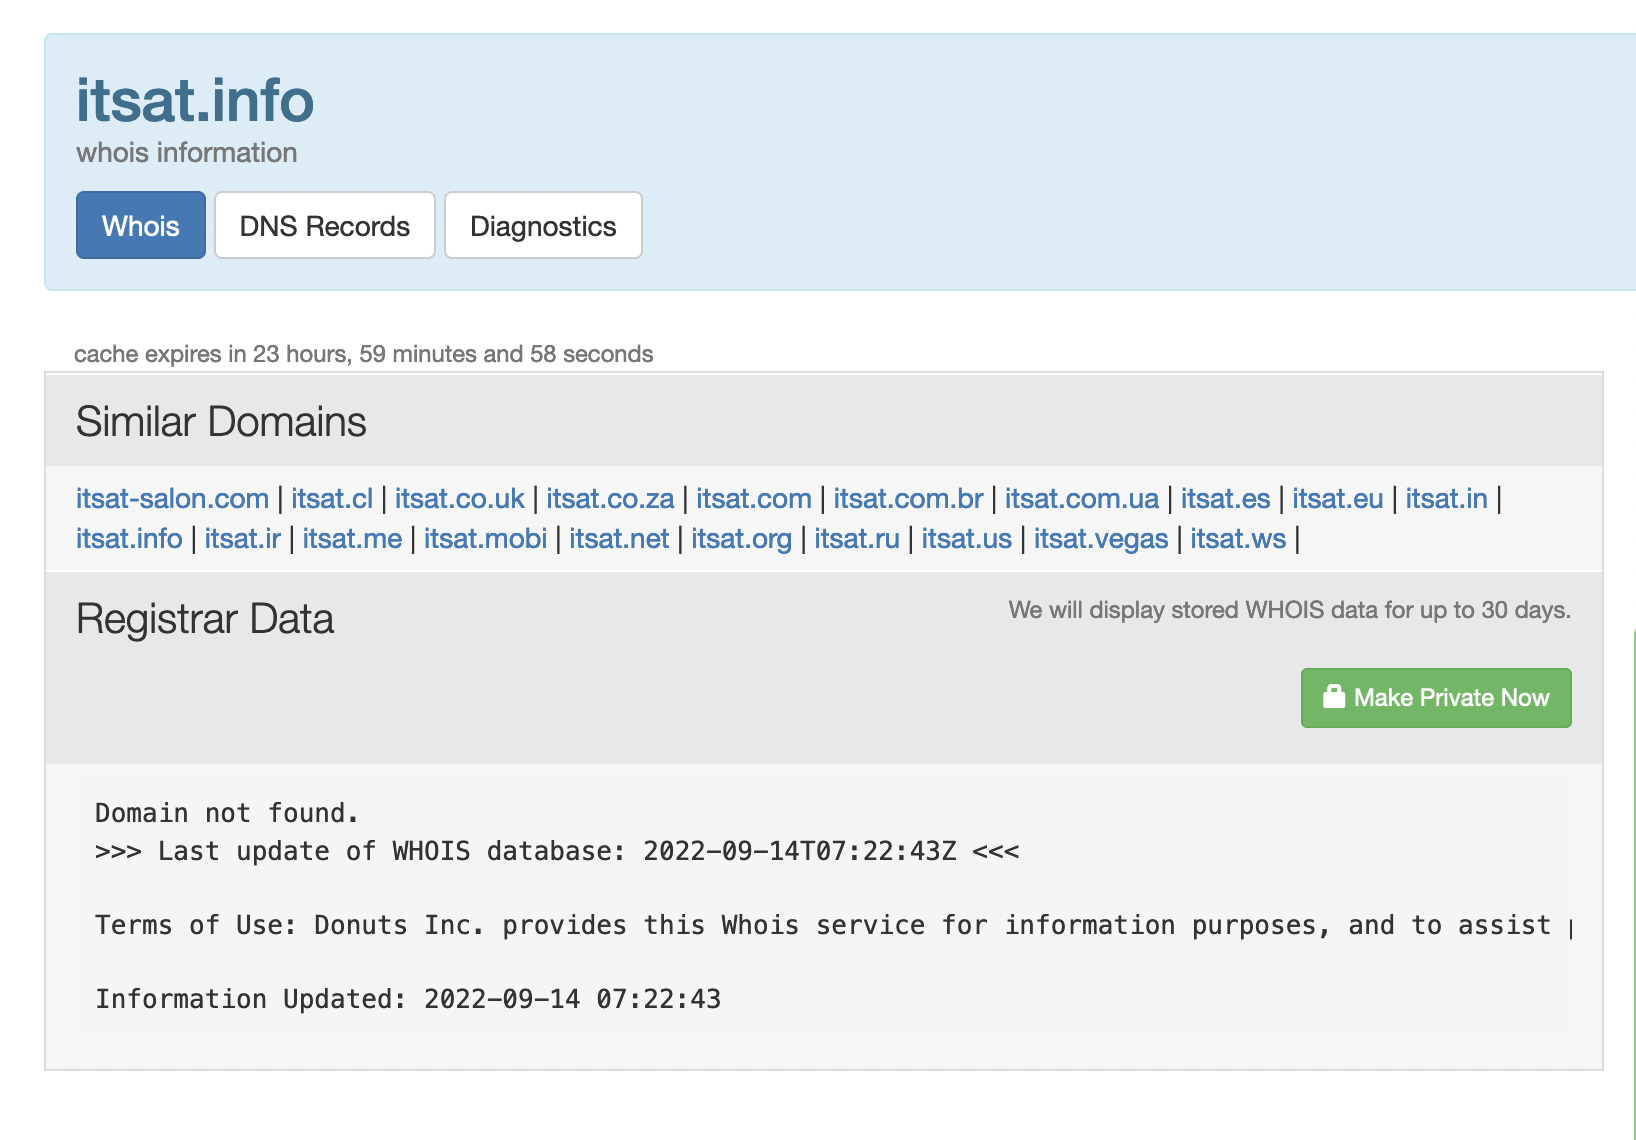Click the itsat.org similar domain link

tap(741, 538)
